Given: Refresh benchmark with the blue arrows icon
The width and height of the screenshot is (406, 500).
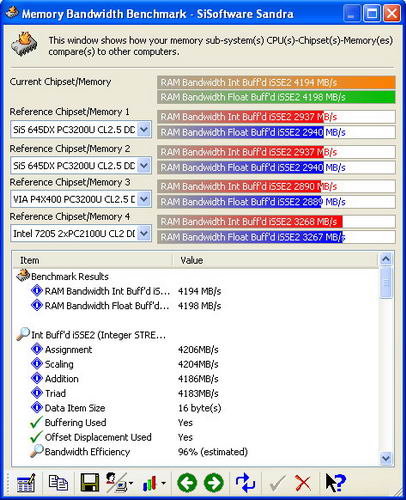Looking at the screenshot, I should [245, 482].
